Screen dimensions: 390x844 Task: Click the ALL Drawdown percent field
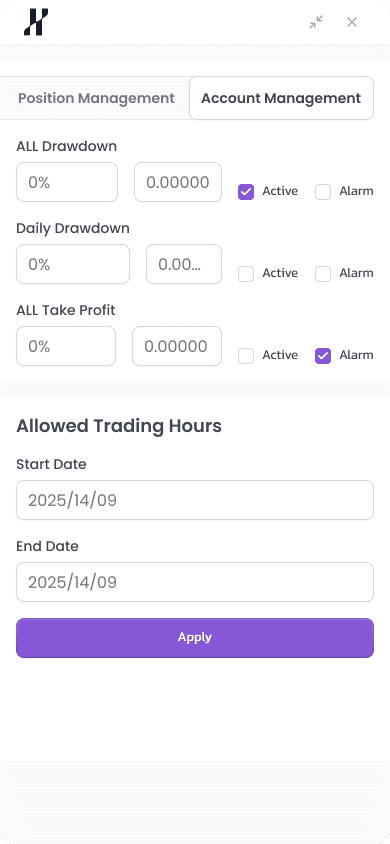pyautogui.click(x=67, y=182)
